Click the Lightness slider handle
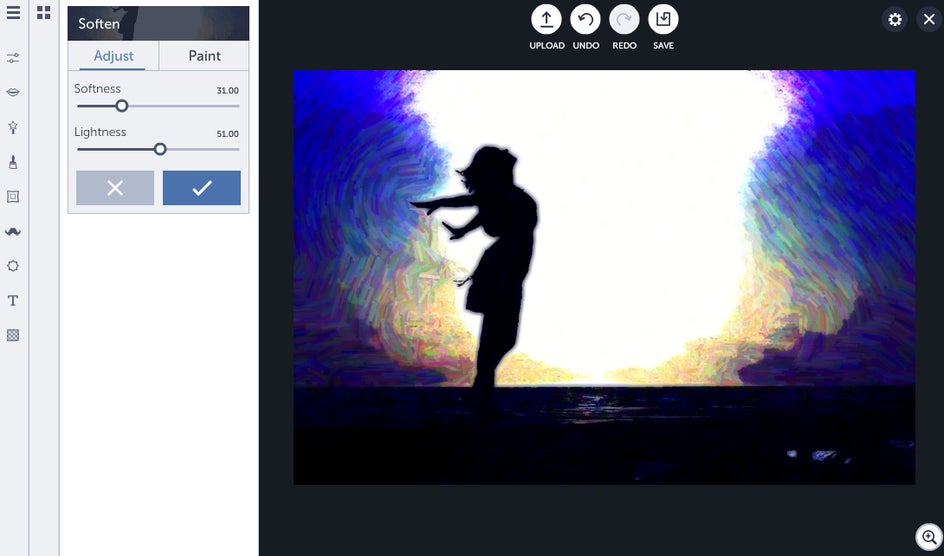944x556 pixels. (160, 149)
